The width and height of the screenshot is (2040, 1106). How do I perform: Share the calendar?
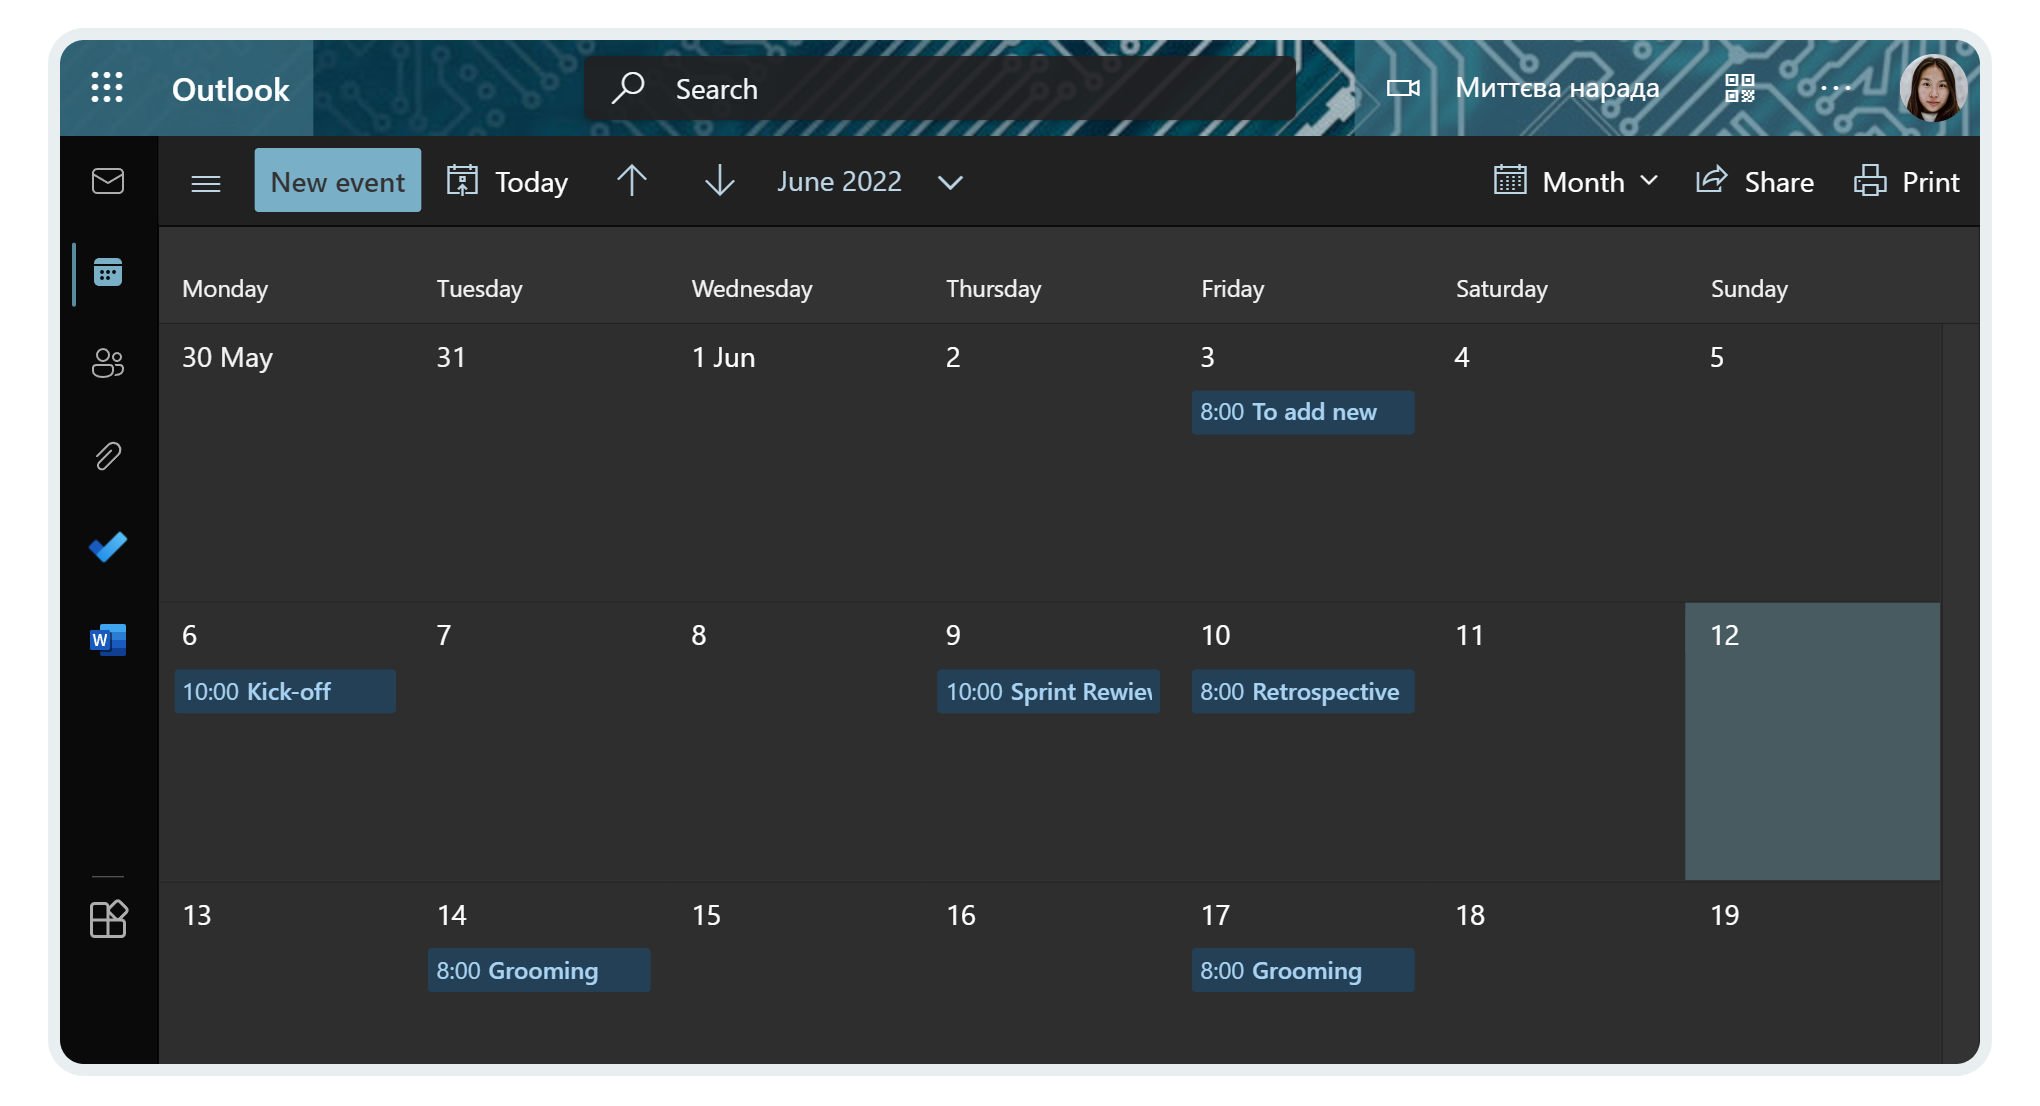1755,181
